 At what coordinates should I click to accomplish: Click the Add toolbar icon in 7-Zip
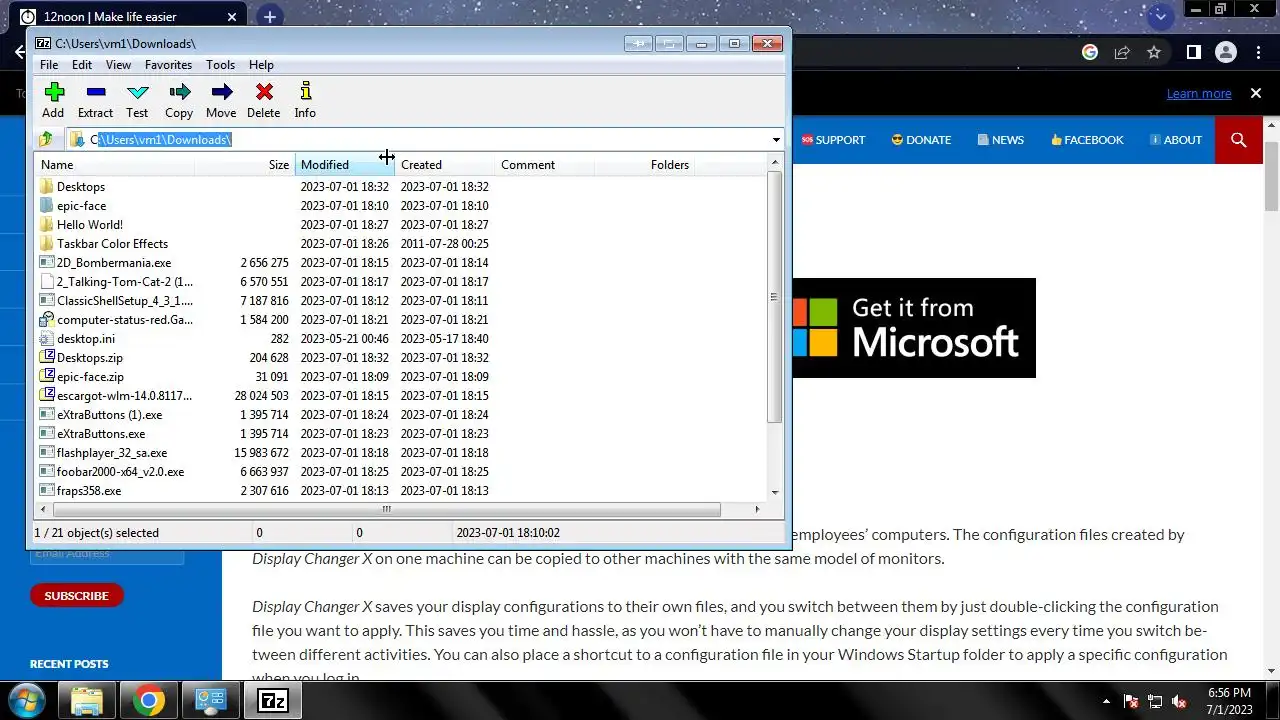(x=54, y=92)
